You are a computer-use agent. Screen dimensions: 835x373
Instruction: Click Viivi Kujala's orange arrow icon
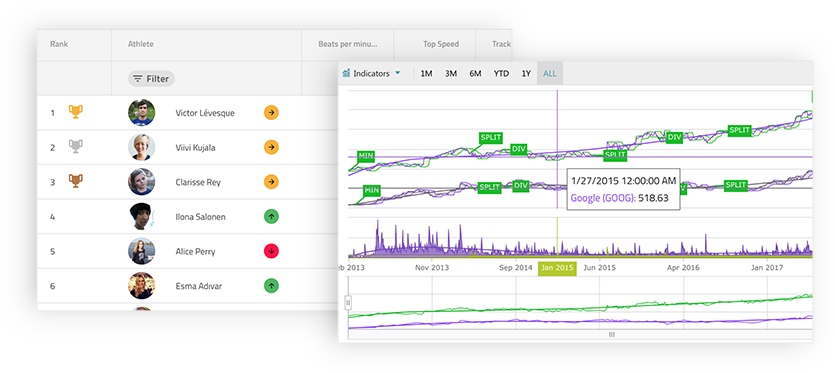pyautogui.click(x=272, y=147)
